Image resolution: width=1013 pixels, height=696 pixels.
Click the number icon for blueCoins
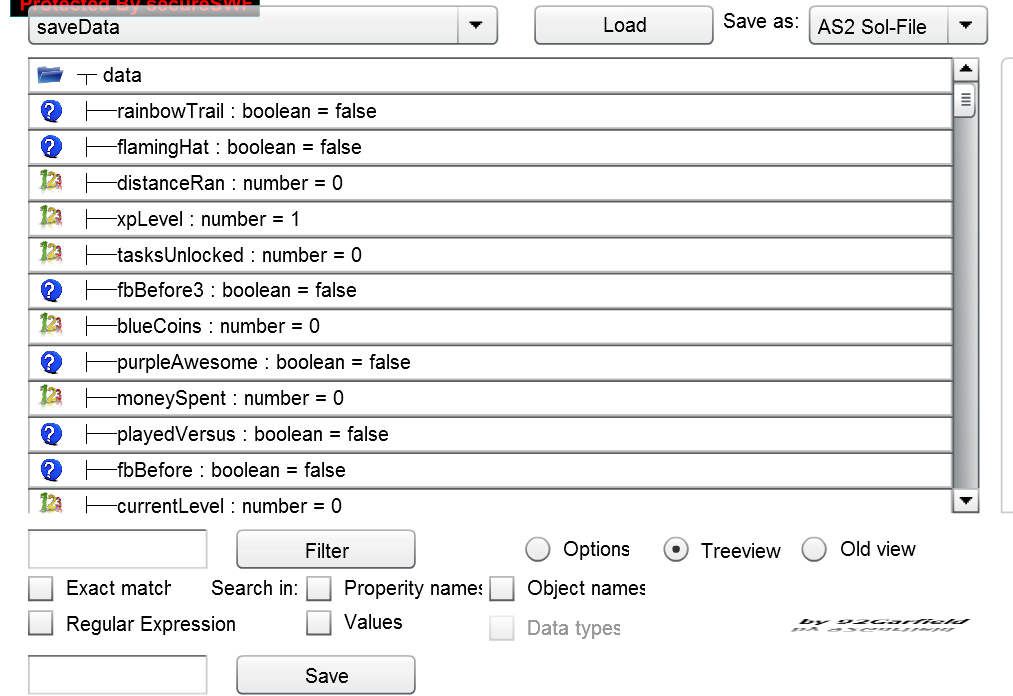(50, 324)
